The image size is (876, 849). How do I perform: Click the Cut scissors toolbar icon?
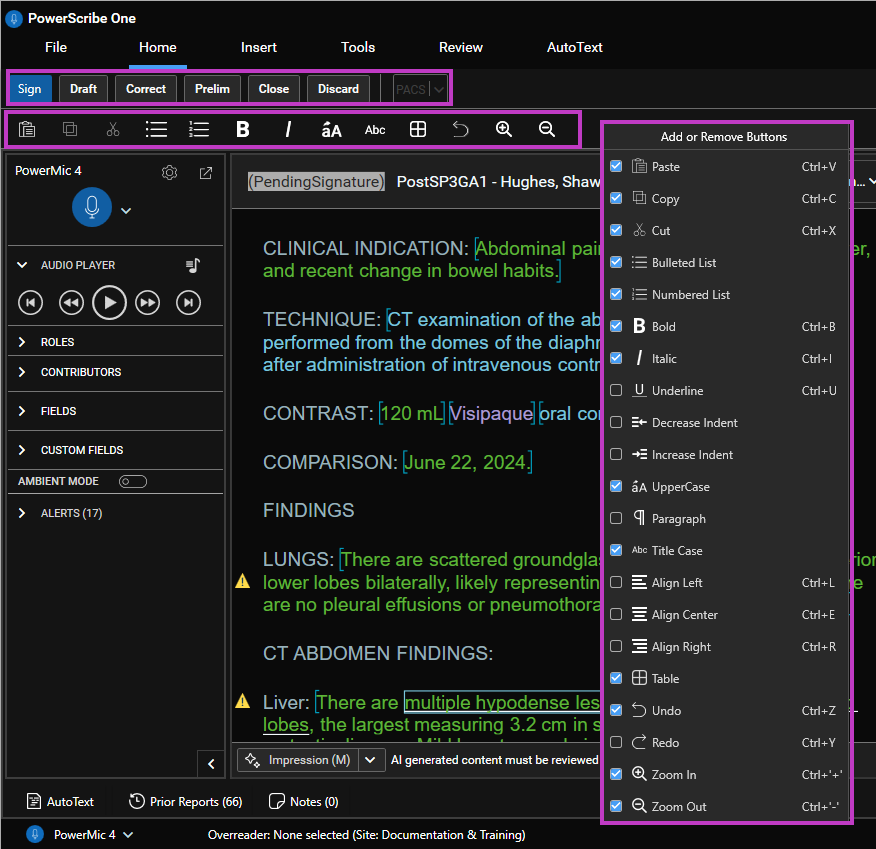click(113, 130)
